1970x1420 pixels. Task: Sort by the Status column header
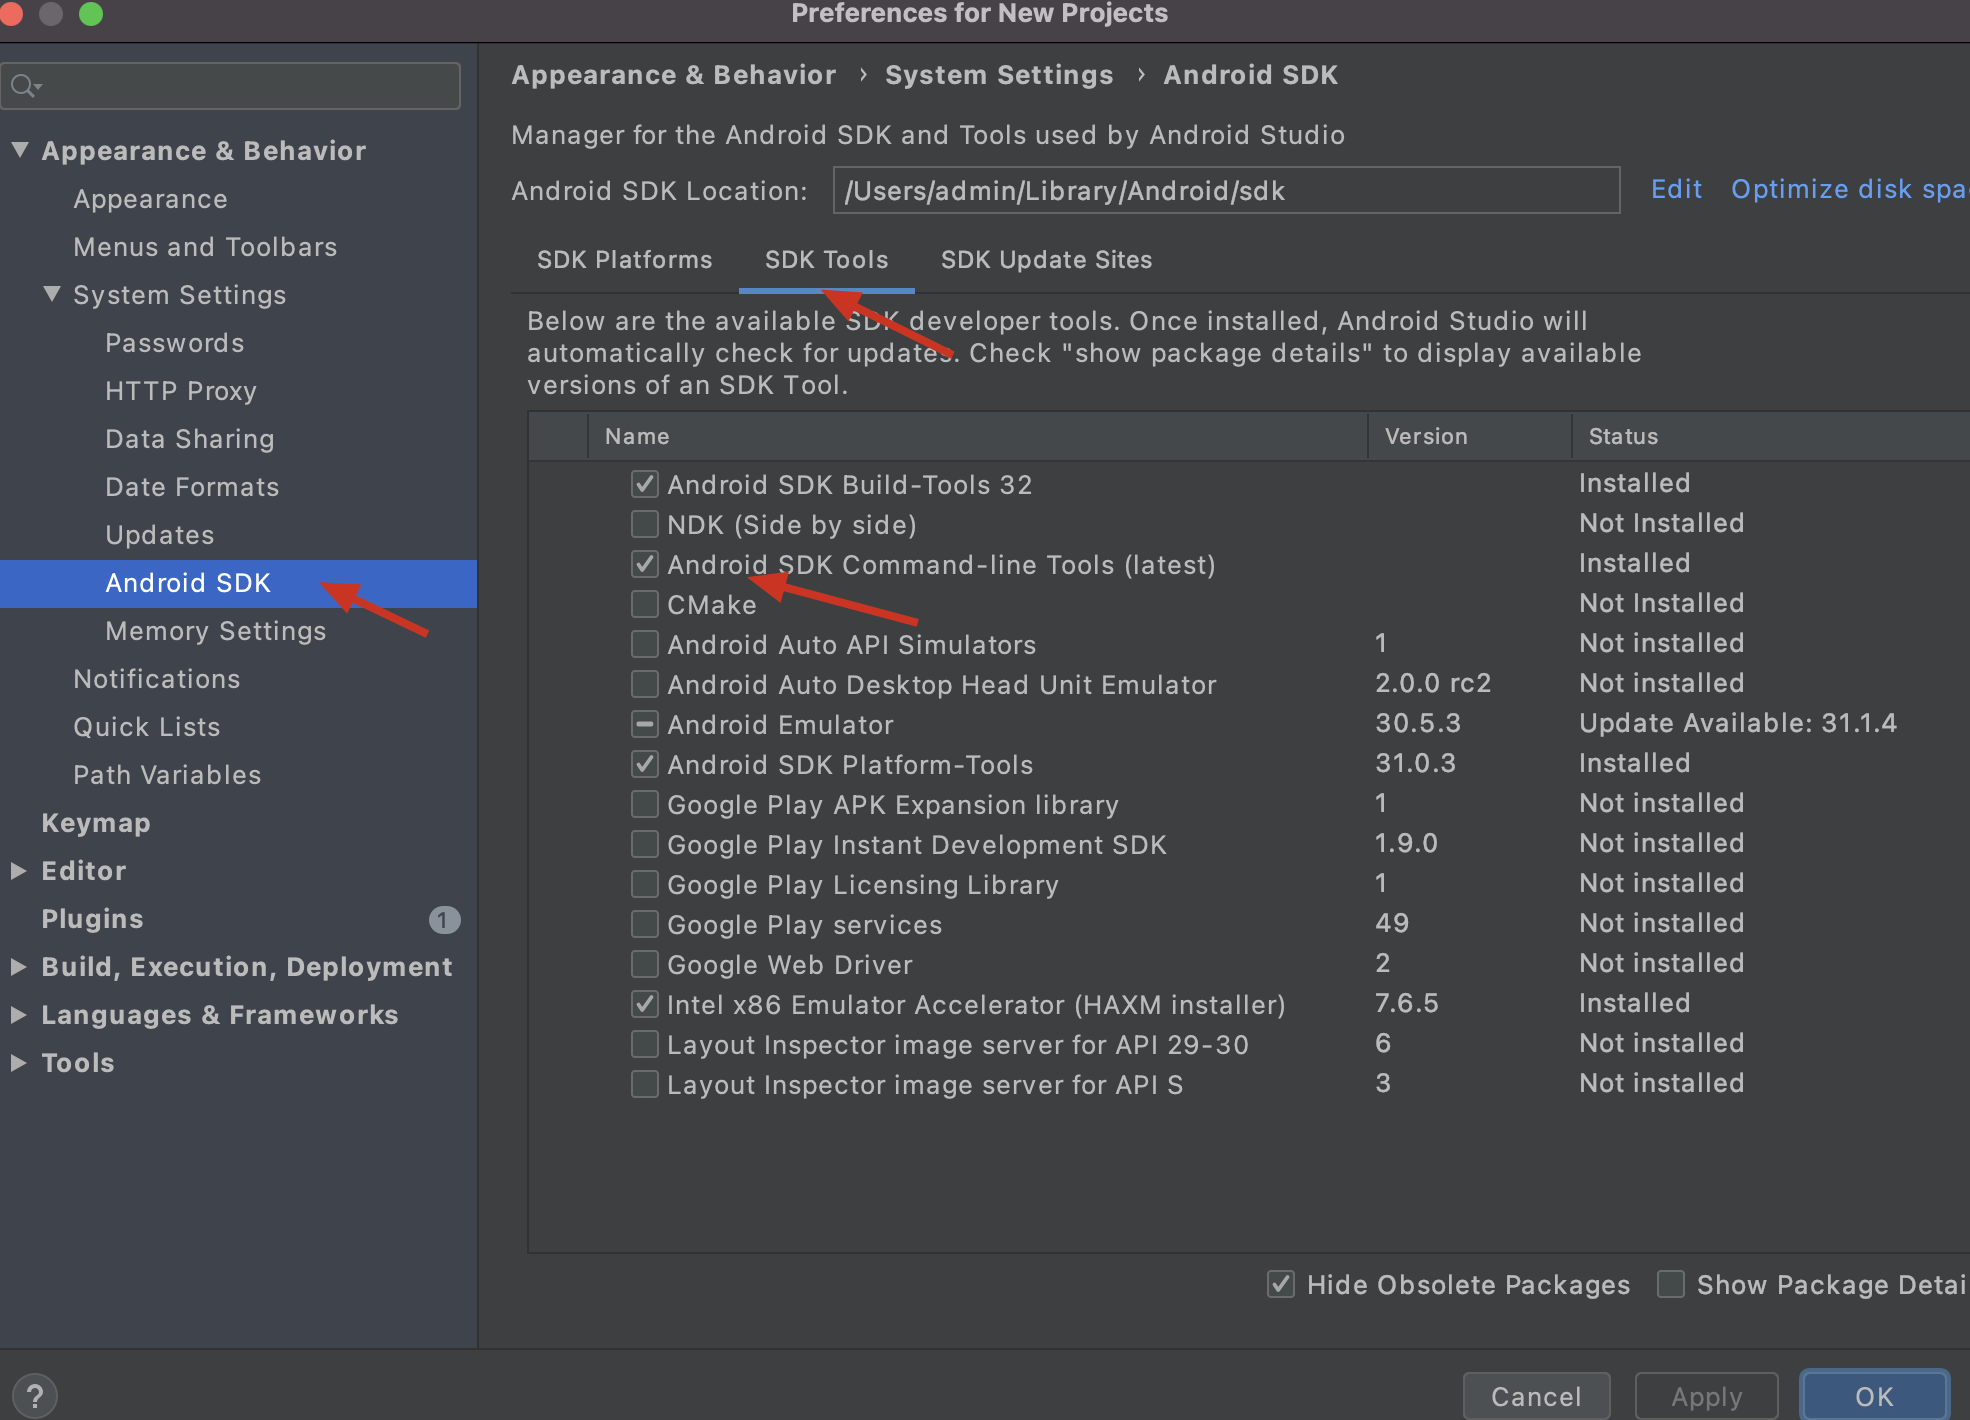coord(1770,437)
